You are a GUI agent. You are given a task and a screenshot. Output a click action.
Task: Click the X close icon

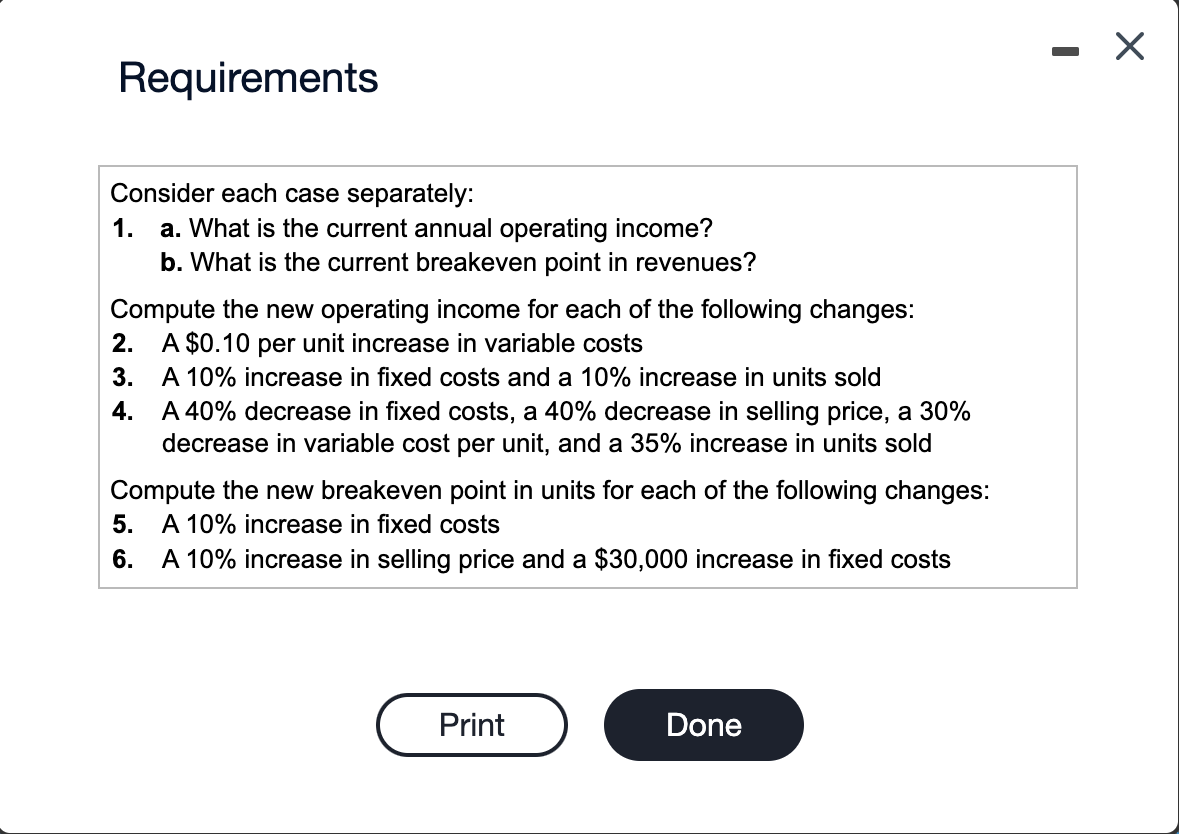pyautogui.click(x=1129, y=46)
